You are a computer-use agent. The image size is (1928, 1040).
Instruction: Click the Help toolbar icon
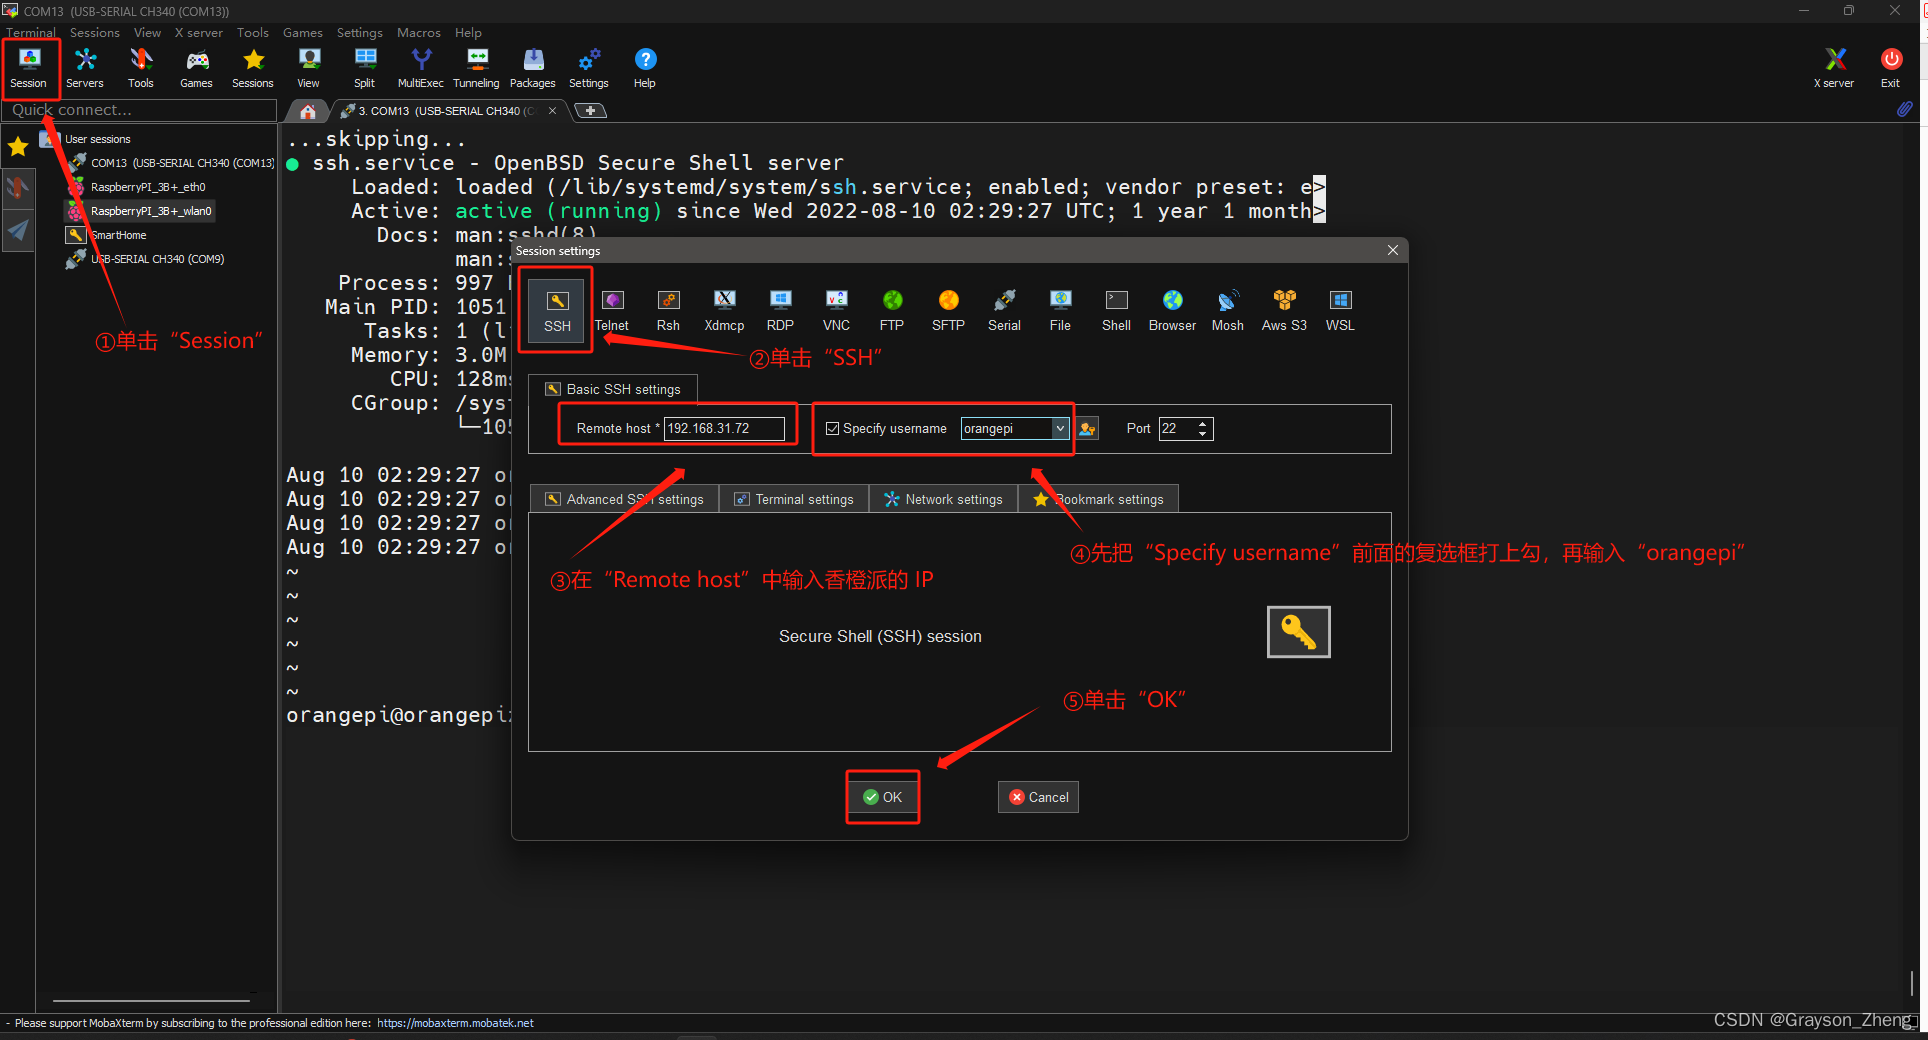(645, 68)
